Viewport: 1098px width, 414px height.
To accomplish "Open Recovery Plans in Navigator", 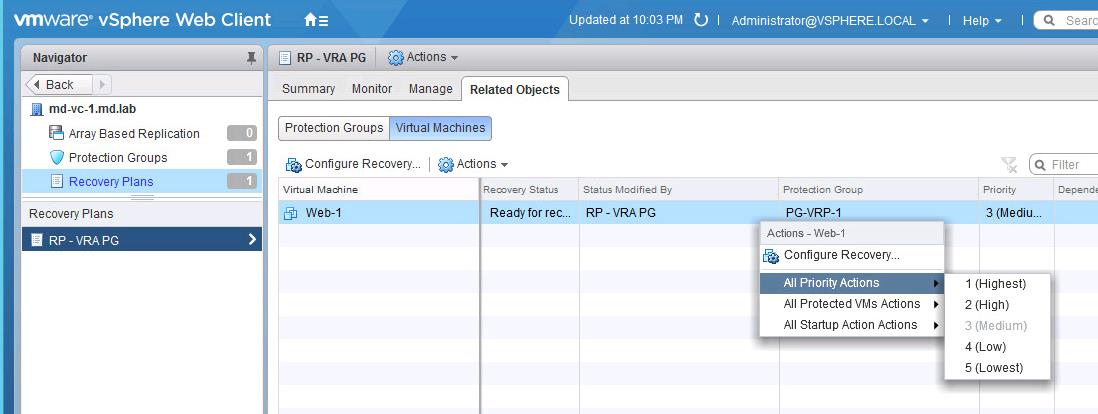I will [142, 181].
